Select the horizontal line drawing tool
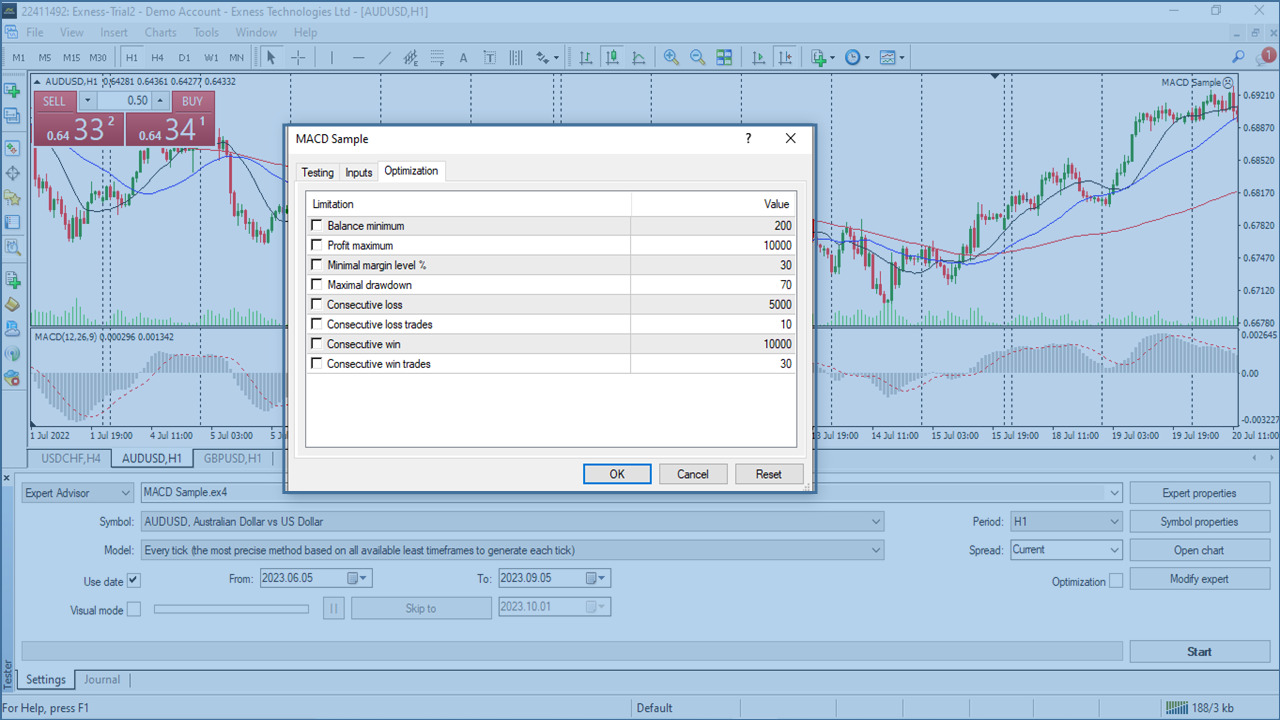The height and width of the screenshot is (720, 1280). (x=358, y=57)
